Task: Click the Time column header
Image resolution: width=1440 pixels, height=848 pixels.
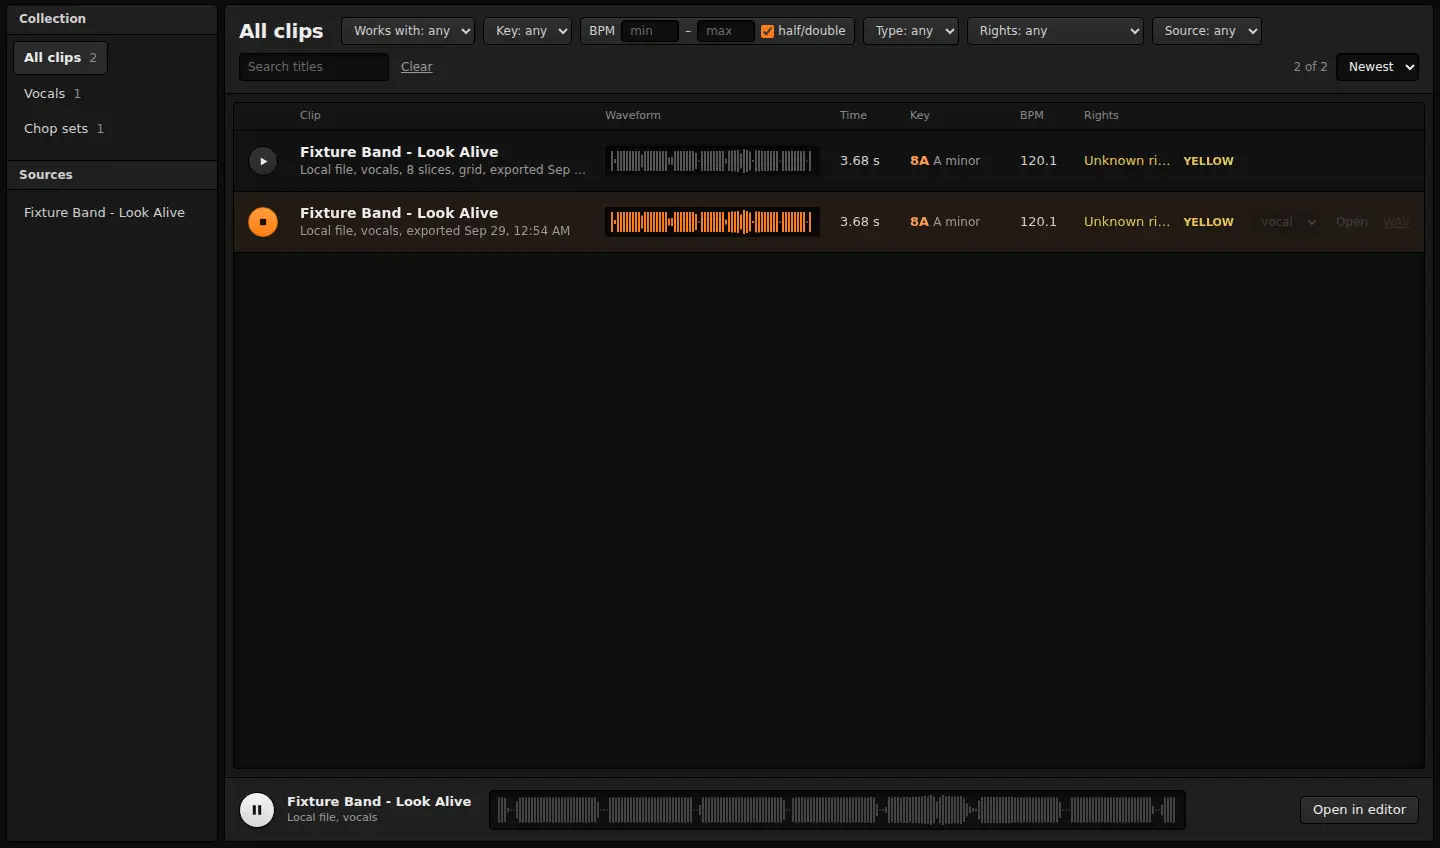Action: tap(853, 115)
